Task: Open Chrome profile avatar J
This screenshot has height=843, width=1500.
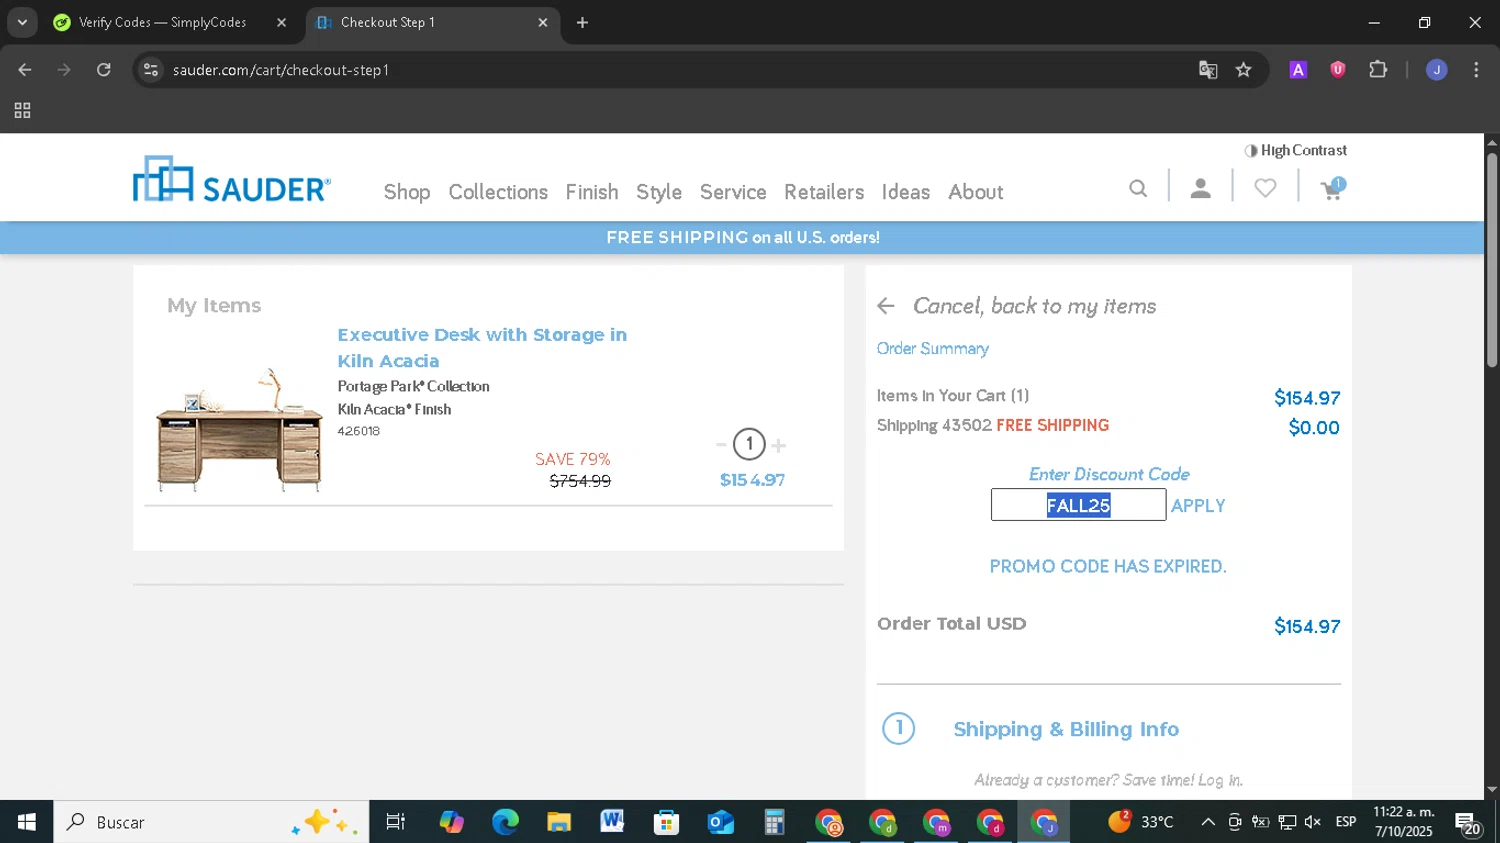Action: tap(1437, 70)
